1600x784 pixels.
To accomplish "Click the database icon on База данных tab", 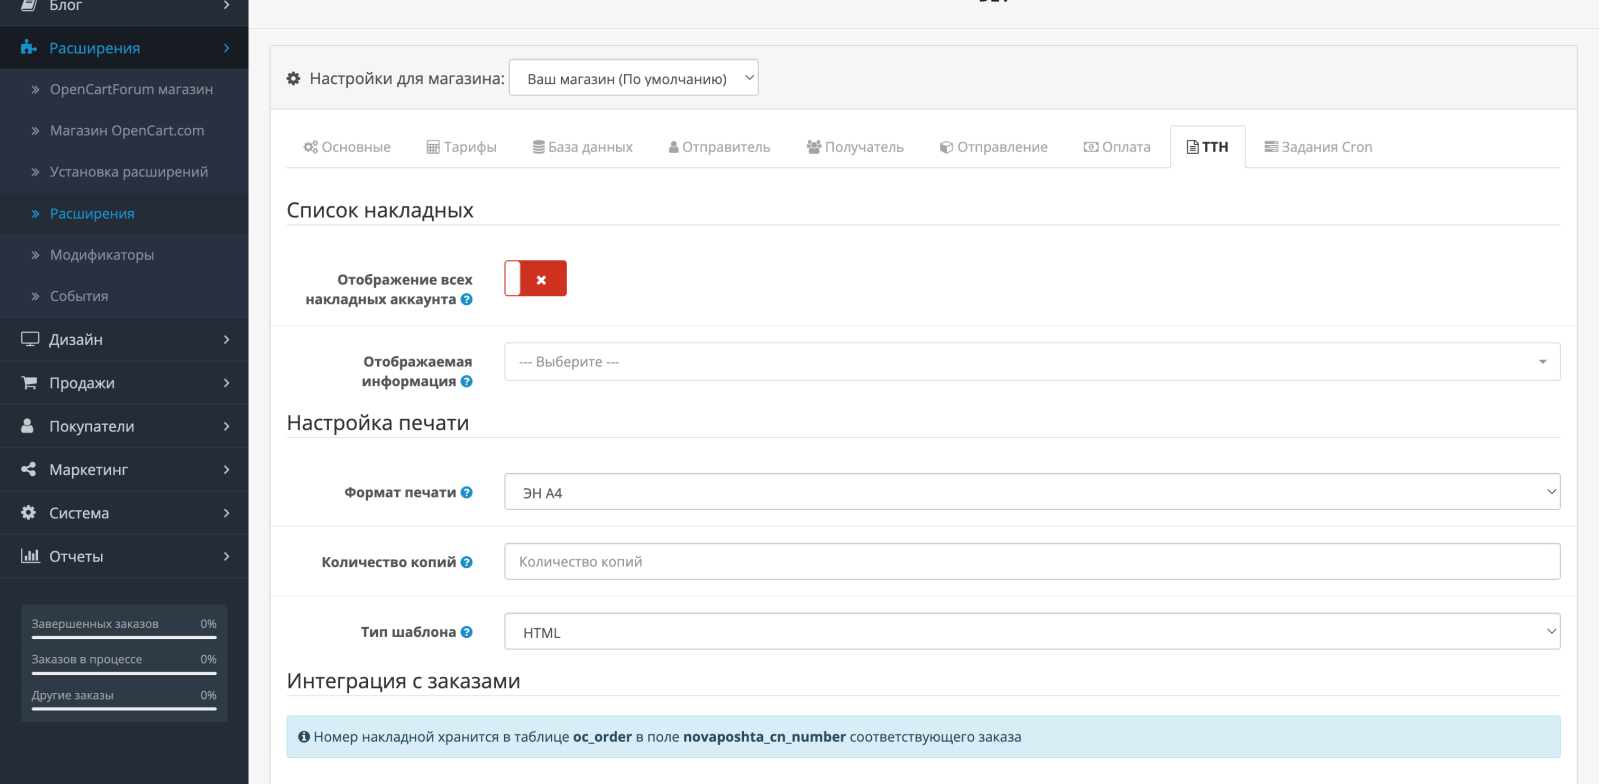I will coord(539,147).
